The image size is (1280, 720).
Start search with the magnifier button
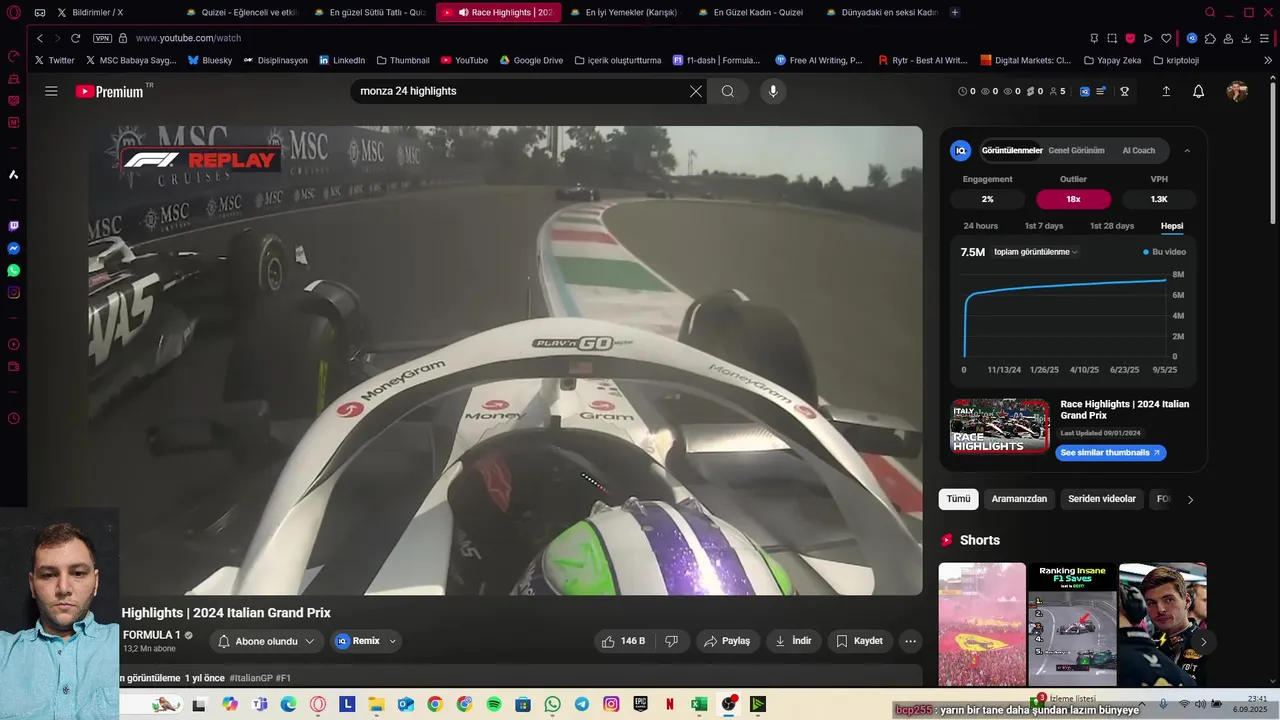click(728, 91)
